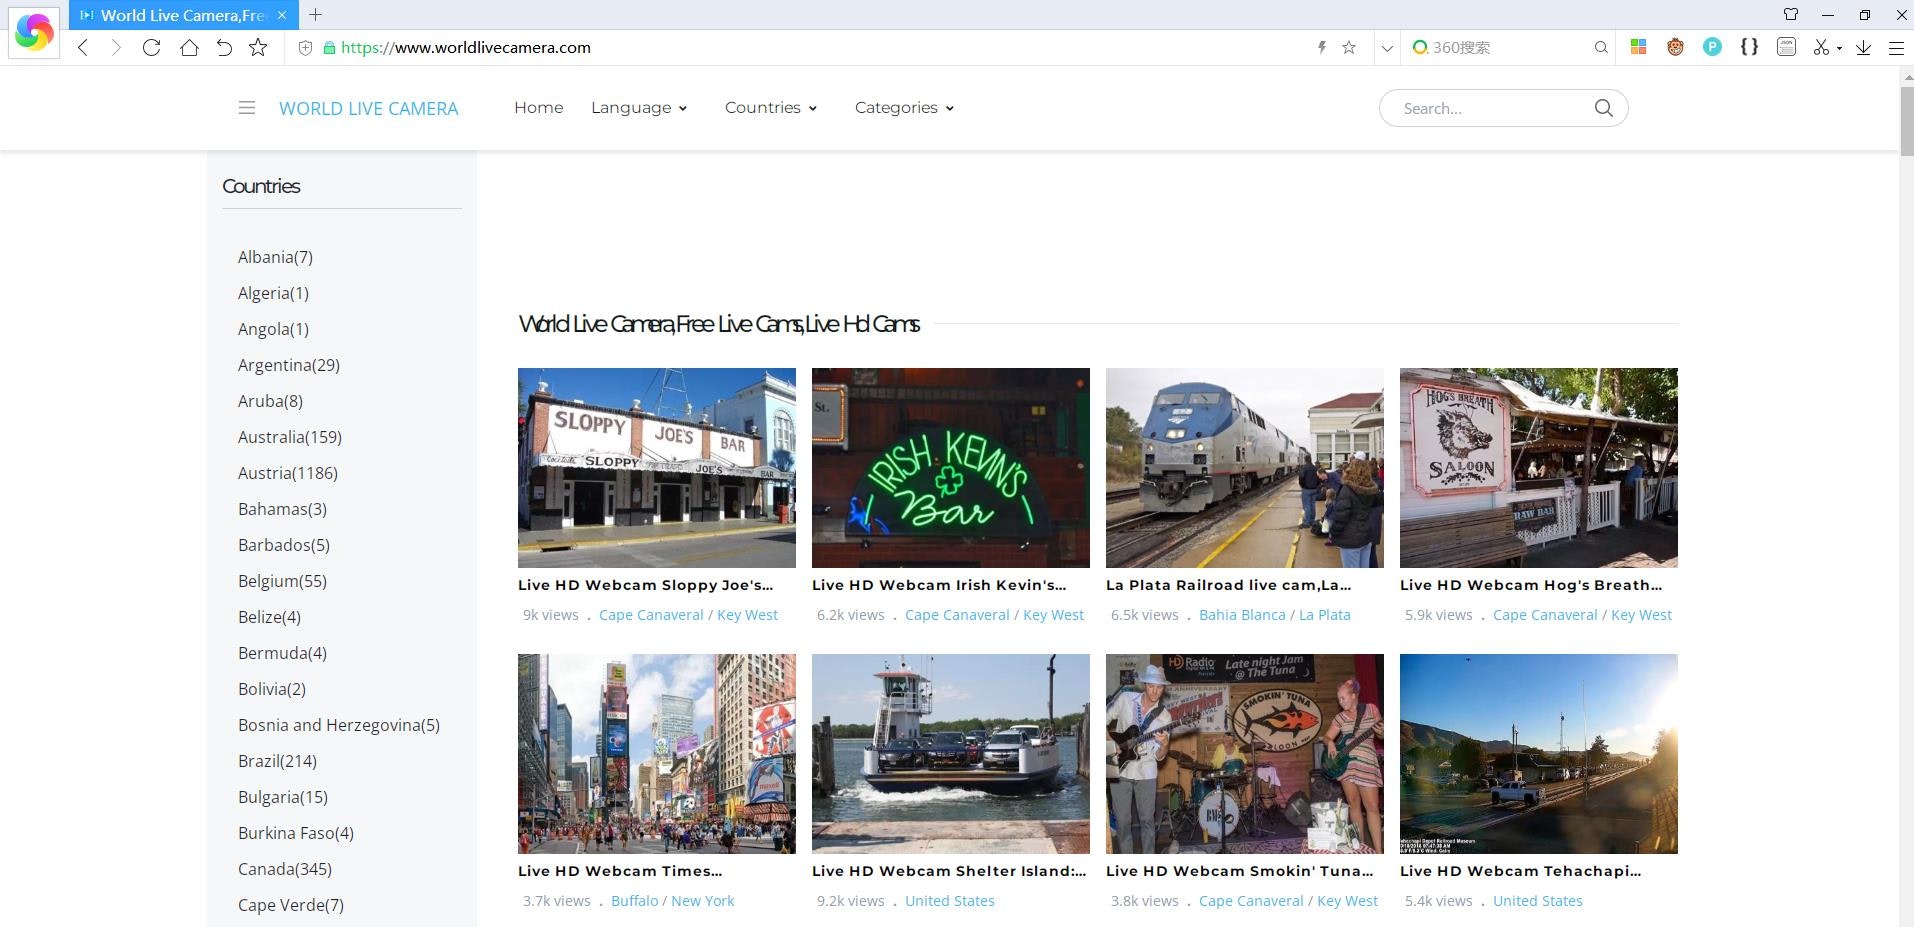Click Bahia Blanca location link
1914x927 pixels.
tap(1242, 615)
